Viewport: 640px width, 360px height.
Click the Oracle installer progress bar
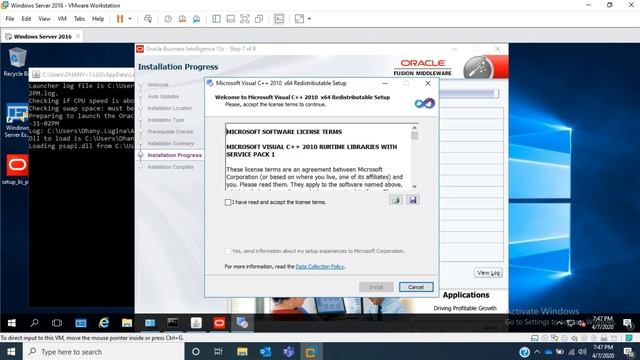(469, 94)
